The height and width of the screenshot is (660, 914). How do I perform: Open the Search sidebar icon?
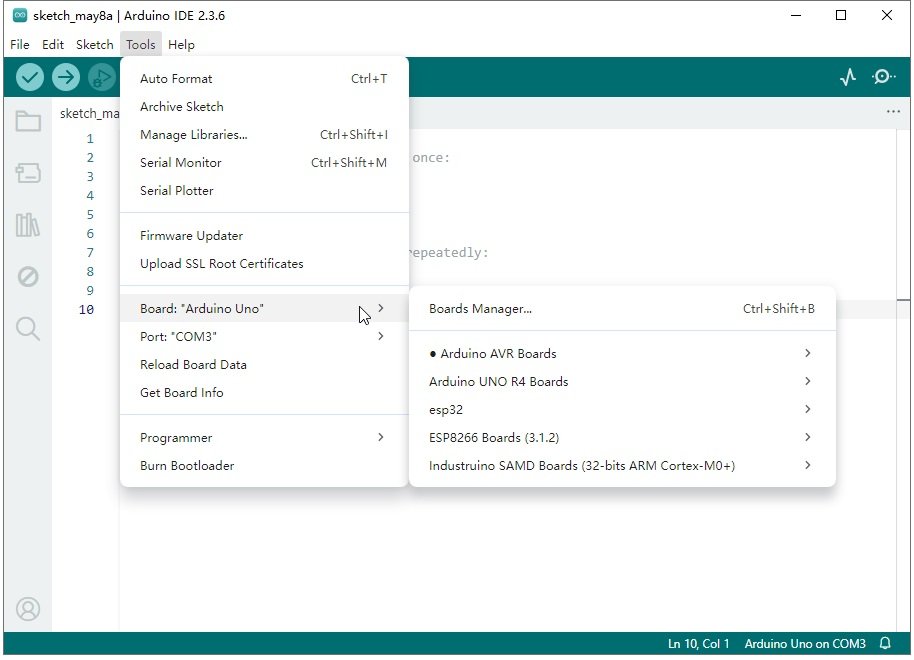click(28, 329)
